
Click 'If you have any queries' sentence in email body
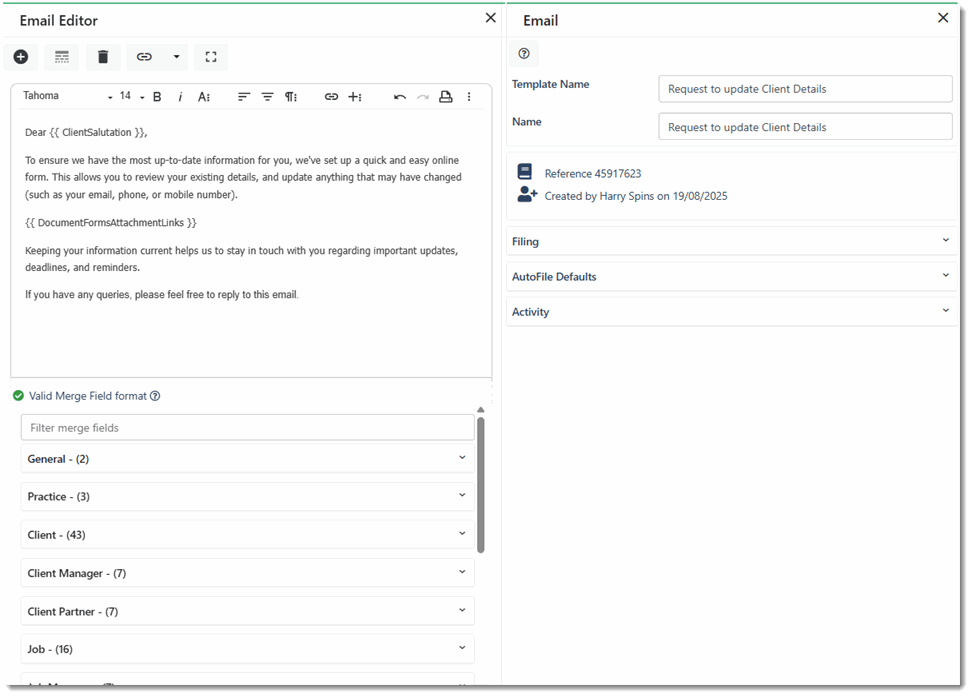(x=162, y=295)
